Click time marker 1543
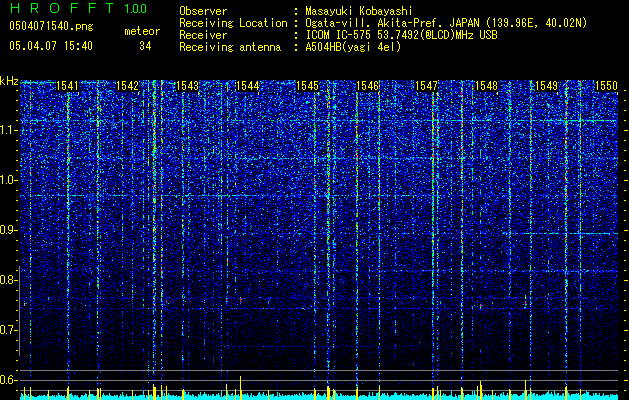 [x=187, y=86]
